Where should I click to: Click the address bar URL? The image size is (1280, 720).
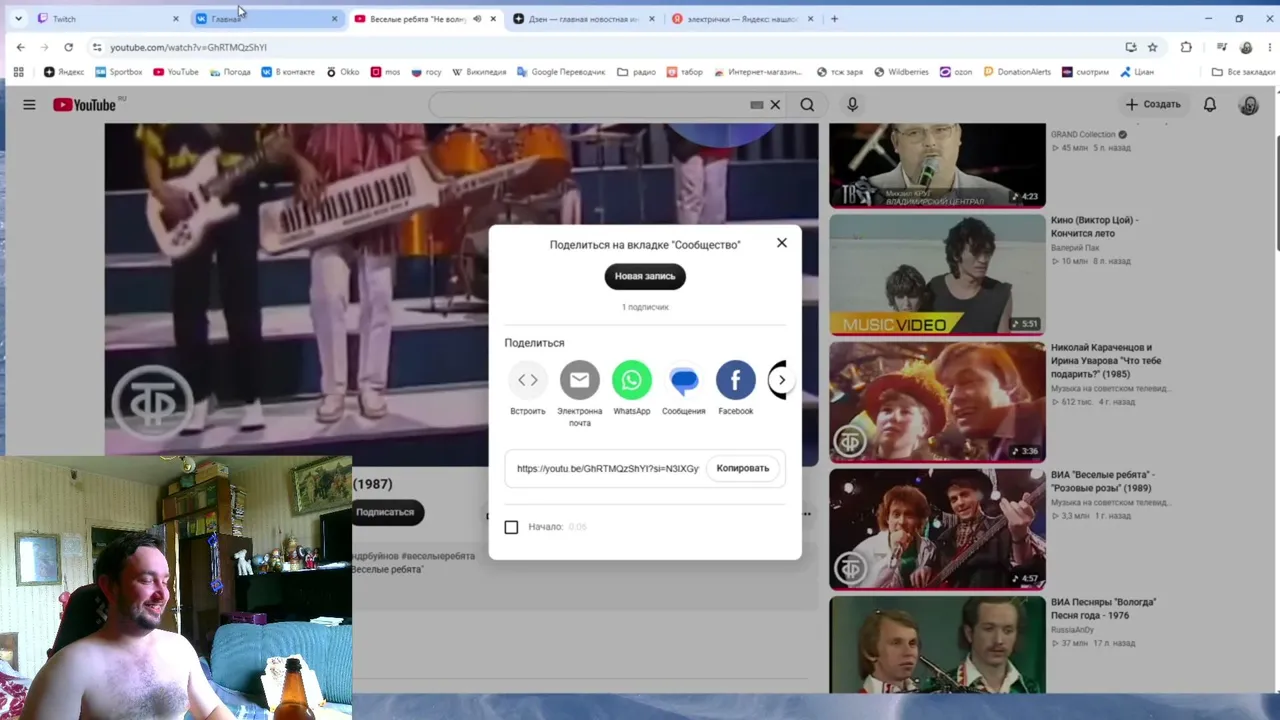point(188,47)
